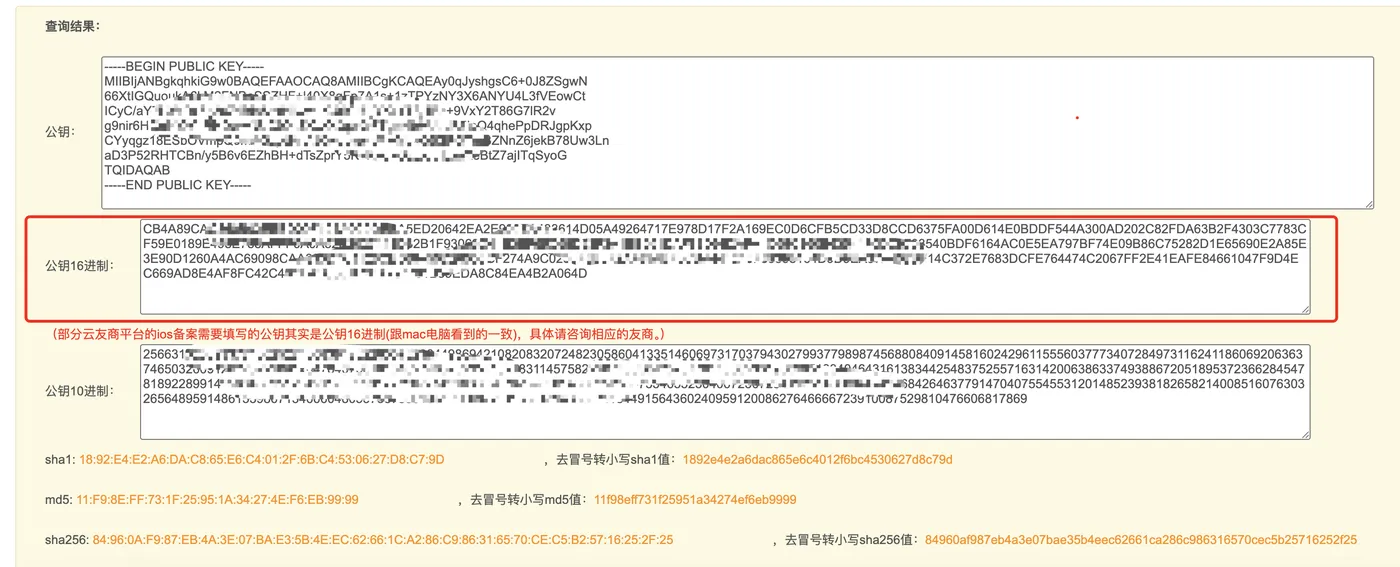This screenshot has width=1400, height=567.
Task: Click the sha256 value 84:96:0A:F9:87:EB
Action: click(383, 540)
